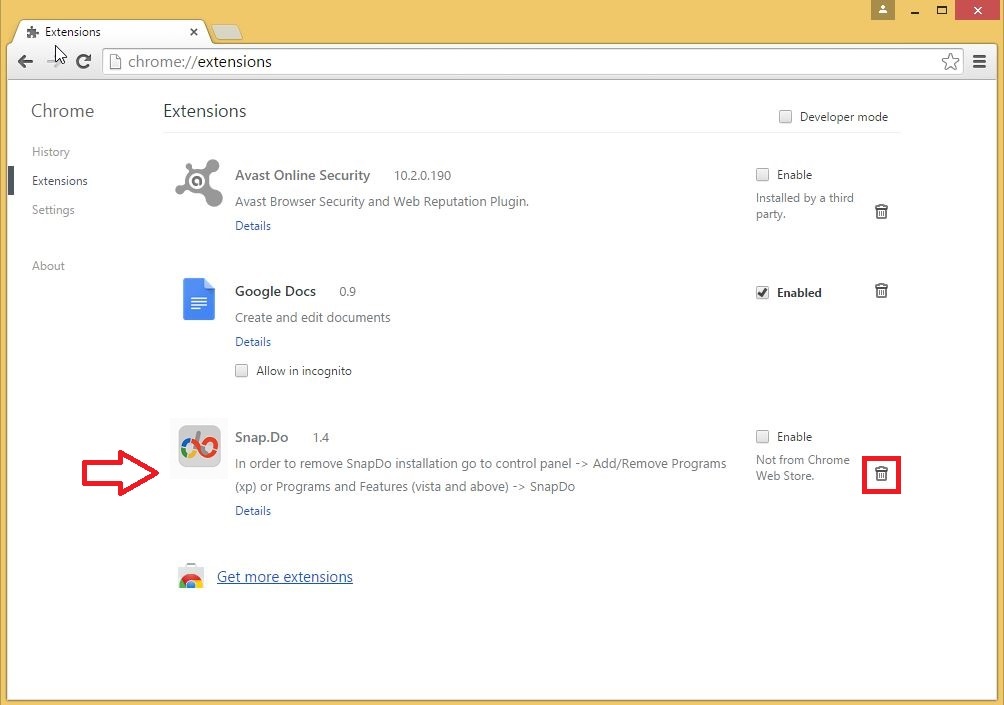The image size is (1004, 705).
Task: Bookmark the page using the star icon
Action: [x=950, y=61]
